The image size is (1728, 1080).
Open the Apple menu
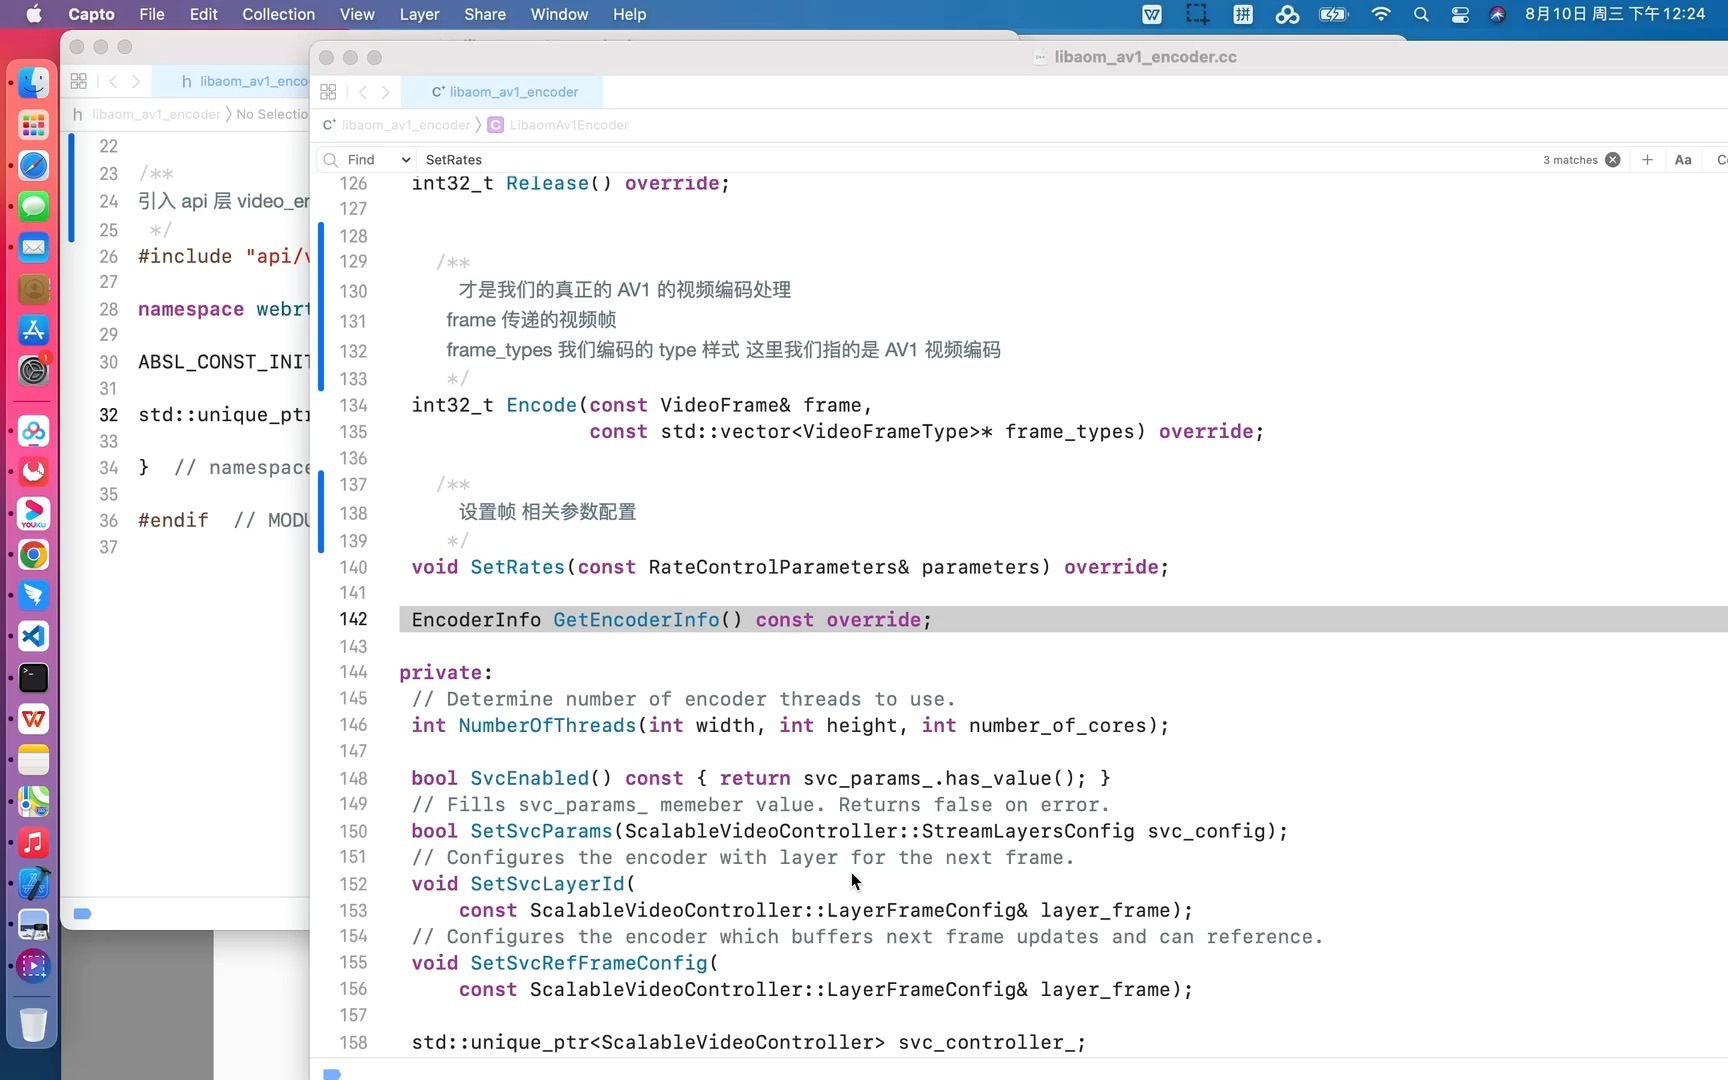33,14
